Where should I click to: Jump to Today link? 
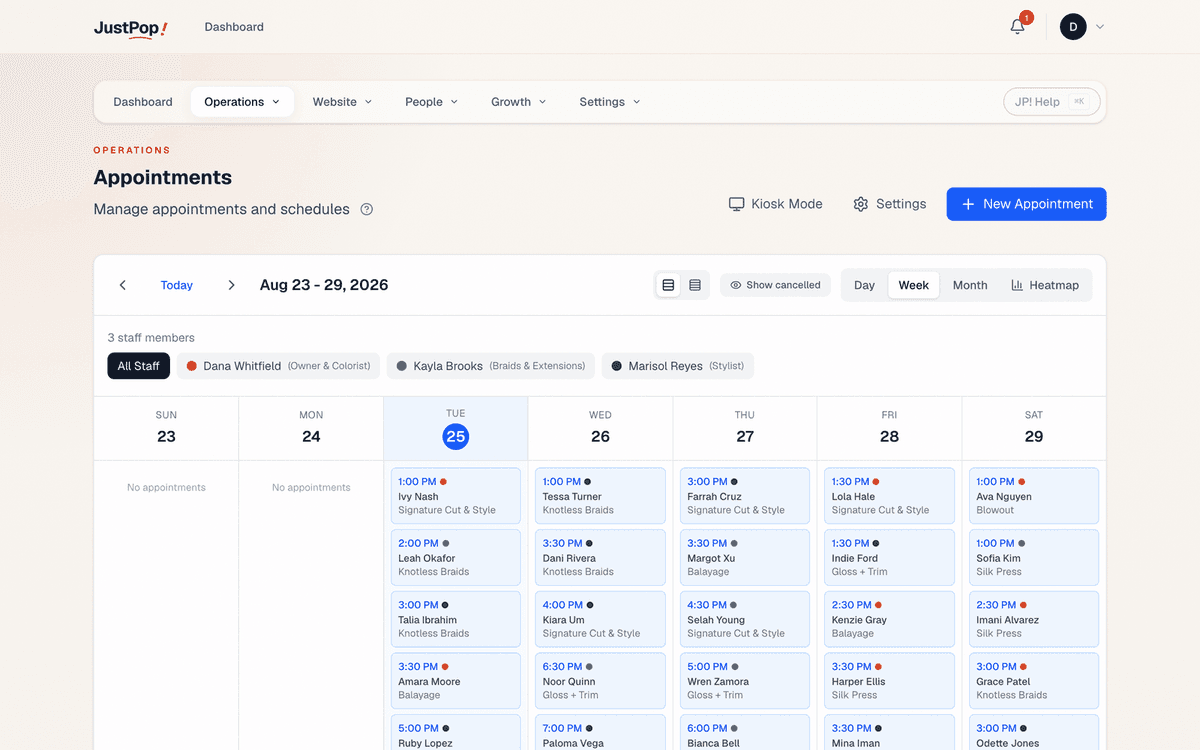[x=177, y=285]
